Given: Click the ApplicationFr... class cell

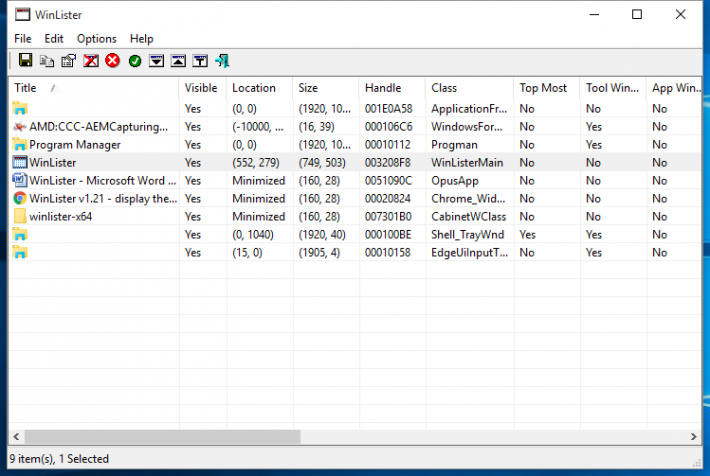Looking at the screenshot, I should (x=469, y=109).
